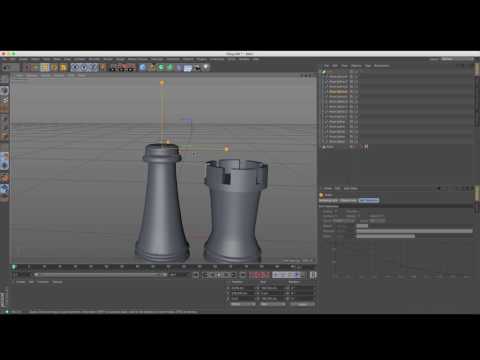Select the Scale tool
Screen dimensions: 480x360
[x=45, y=68]
